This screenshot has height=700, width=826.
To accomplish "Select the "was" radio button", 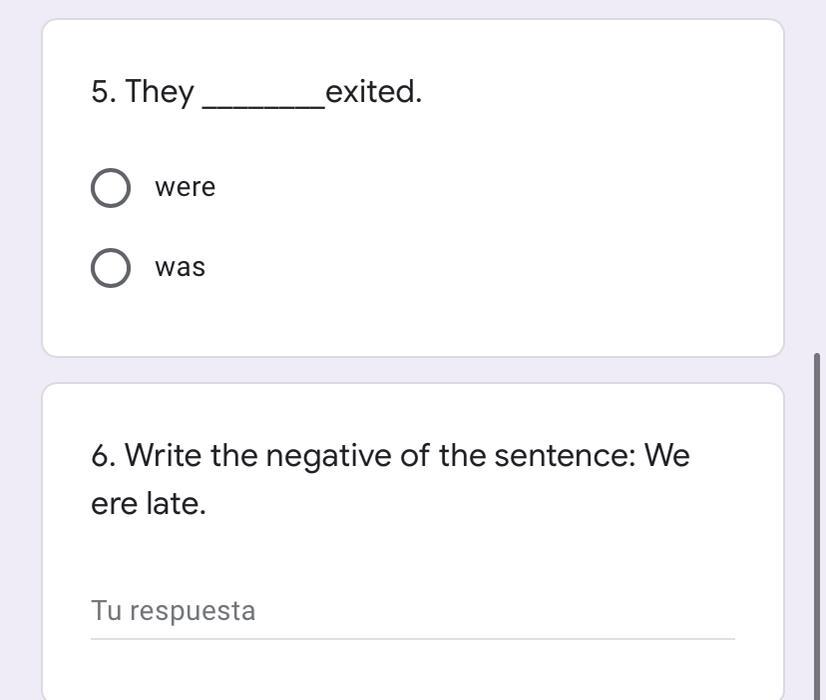I will 110,268.
